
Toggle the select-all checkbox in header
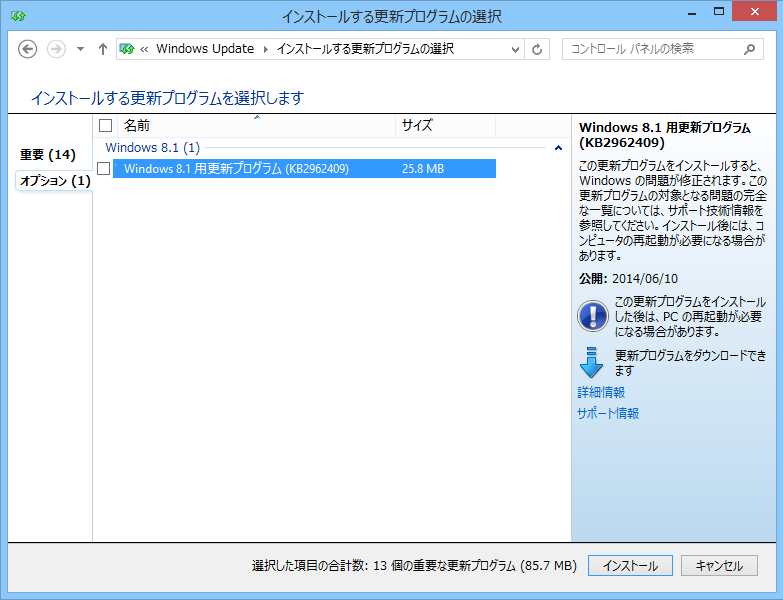pos(105,125)
